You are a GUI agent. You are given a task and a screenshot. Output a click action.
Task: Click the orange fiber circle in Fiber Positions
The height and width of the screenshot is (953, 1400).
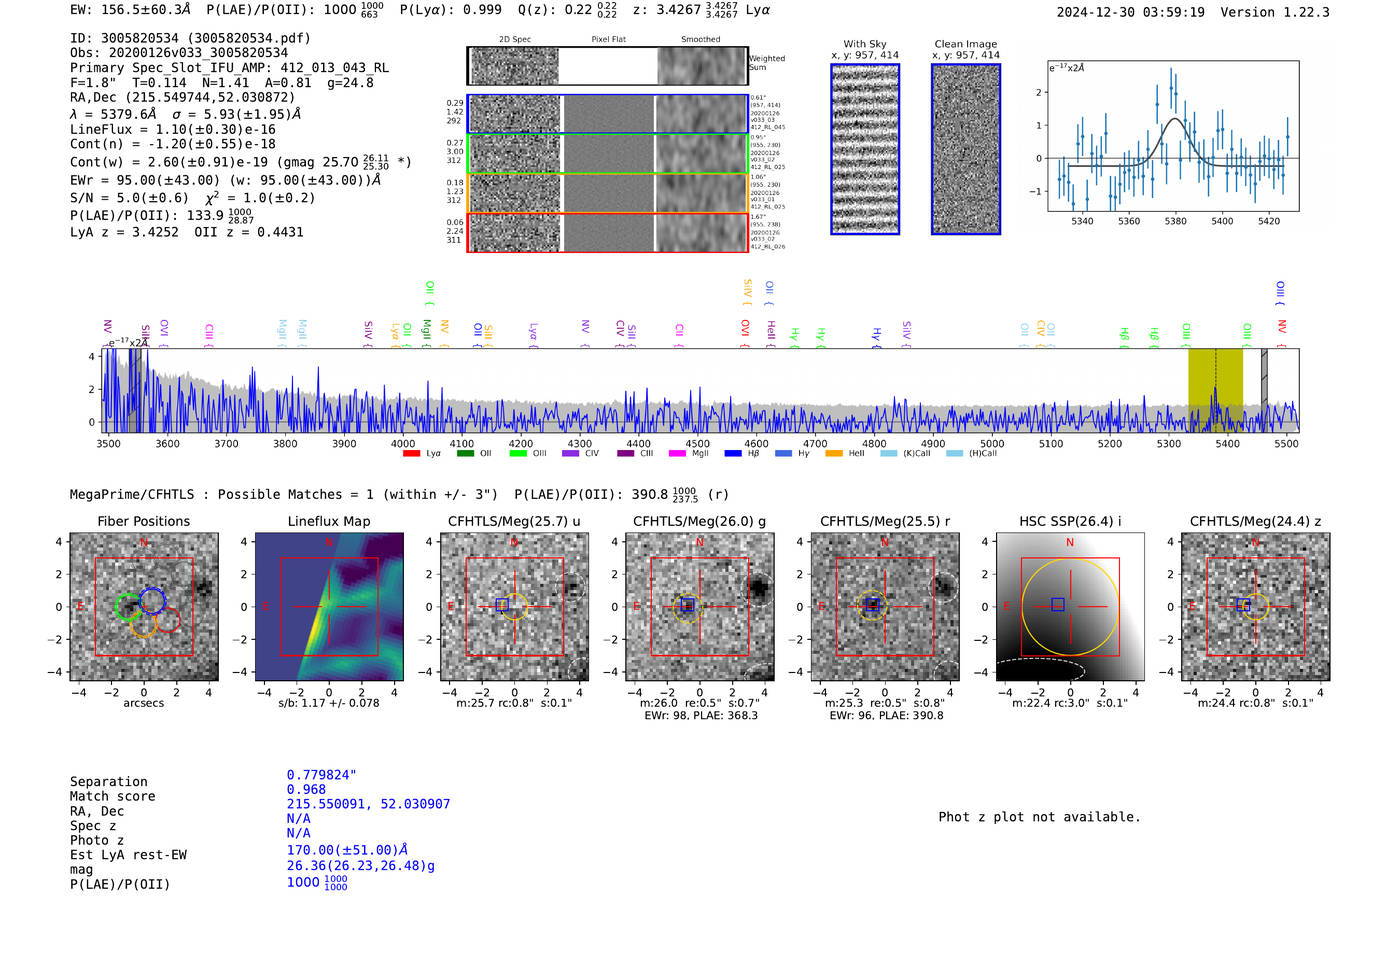(143, 624)
